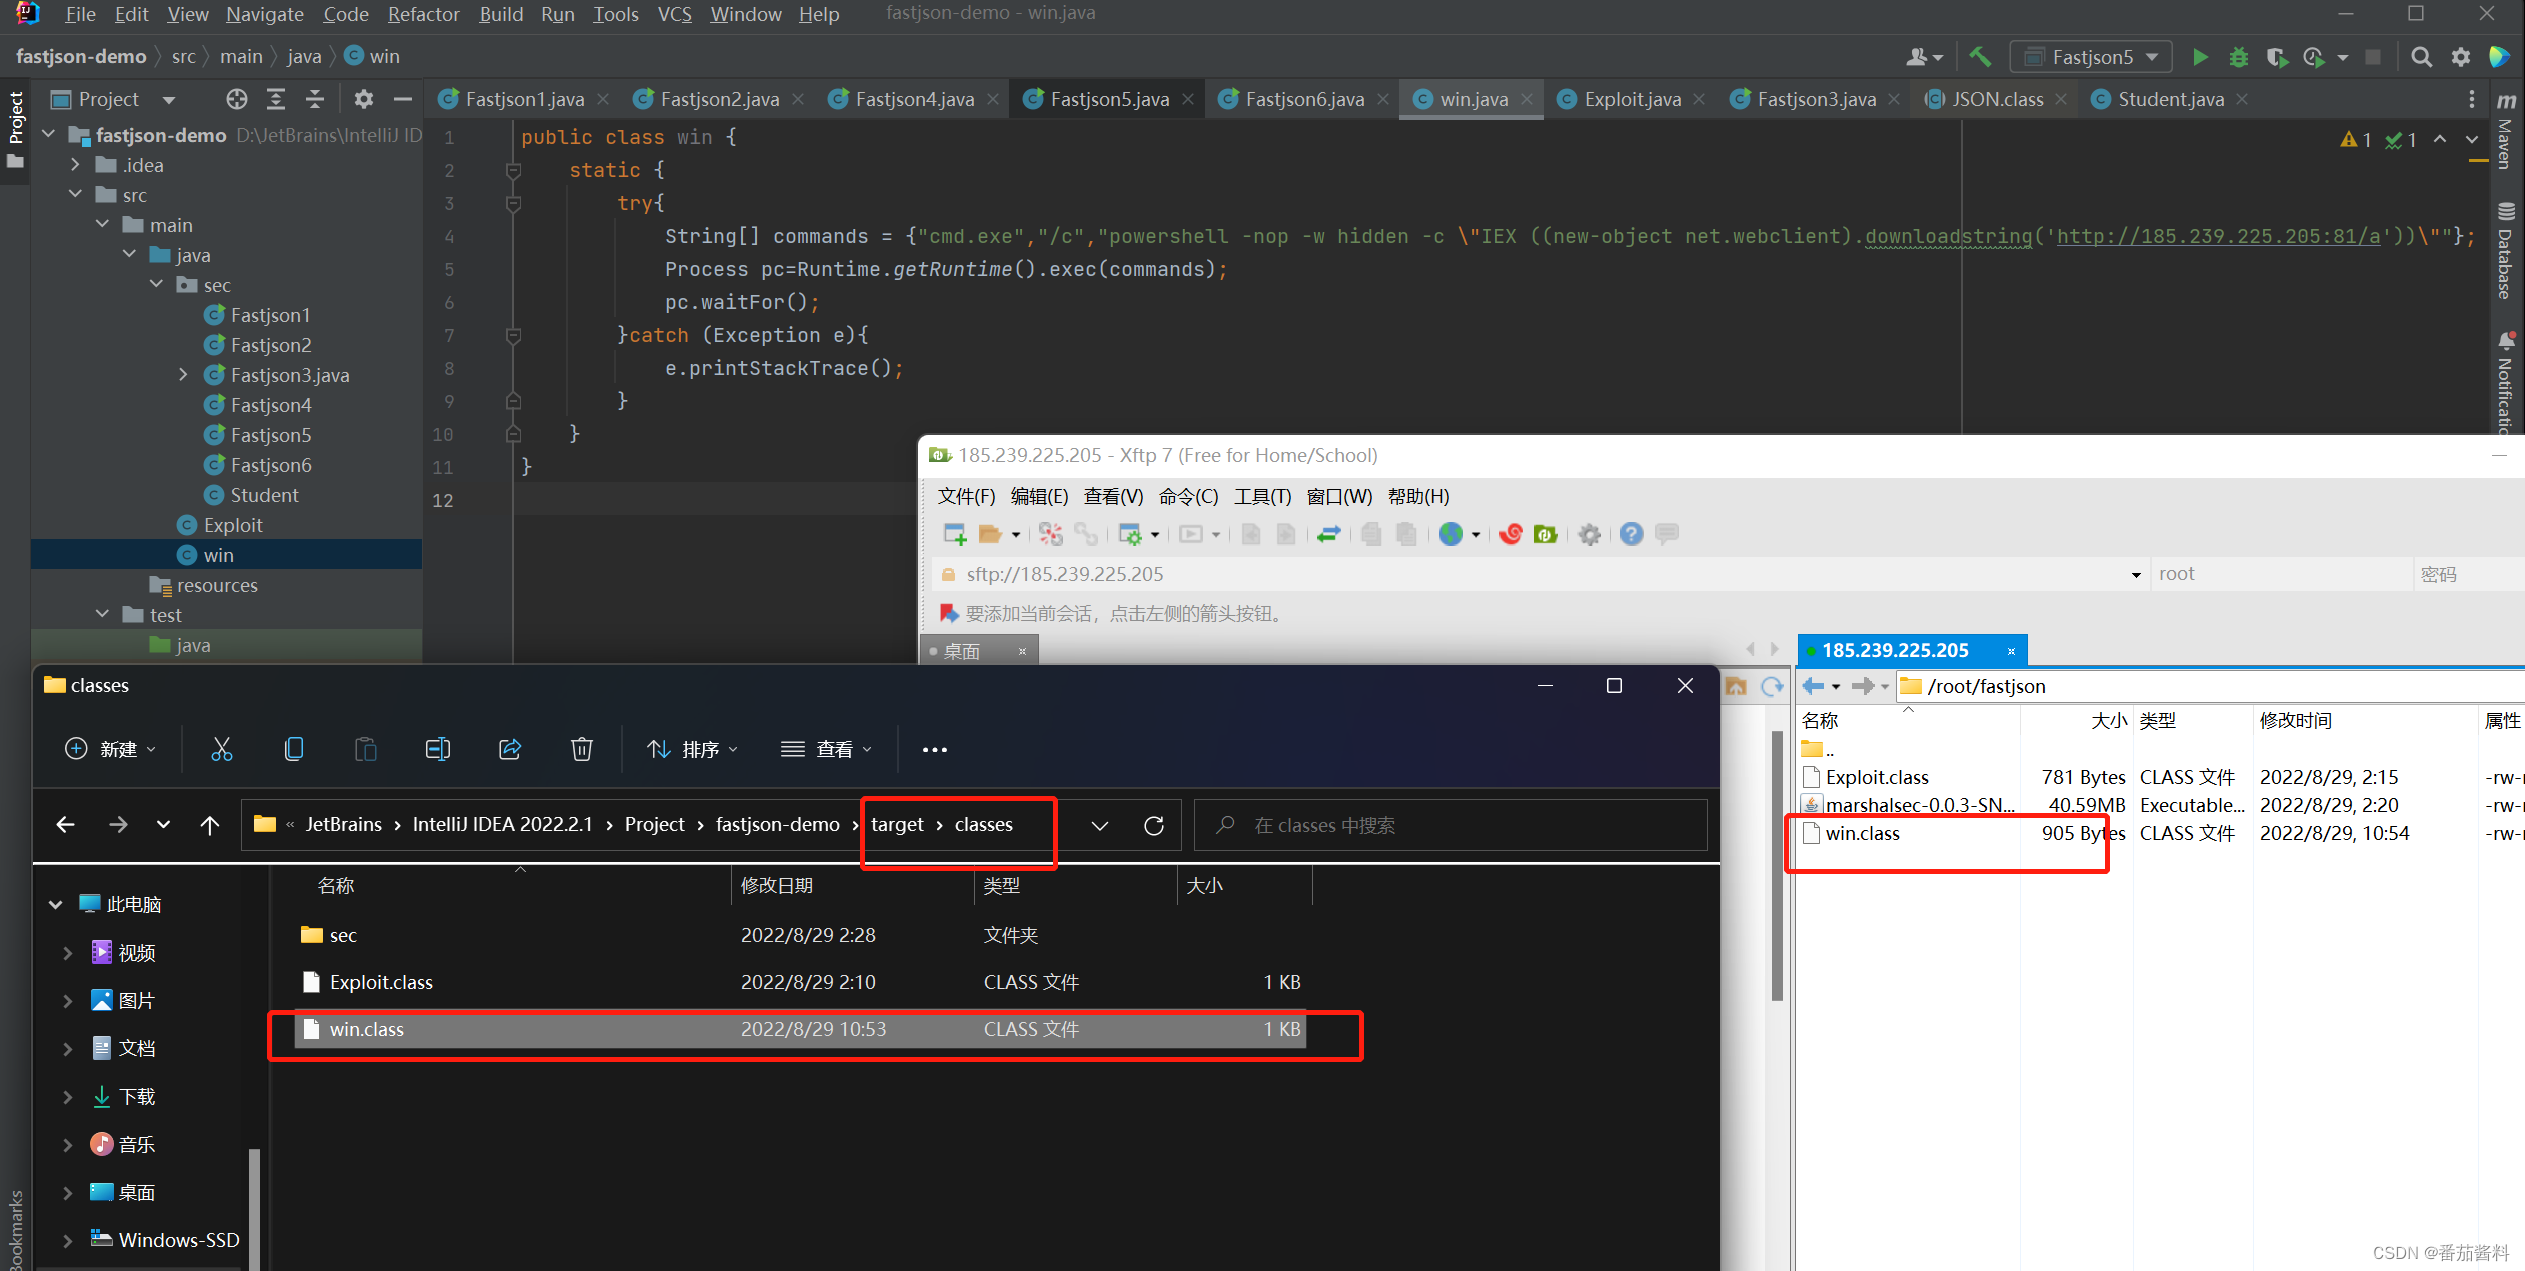The image size is (2525, 1271).
Task: Click the Xftp /root/fastjson path field
Action: 2210,686
